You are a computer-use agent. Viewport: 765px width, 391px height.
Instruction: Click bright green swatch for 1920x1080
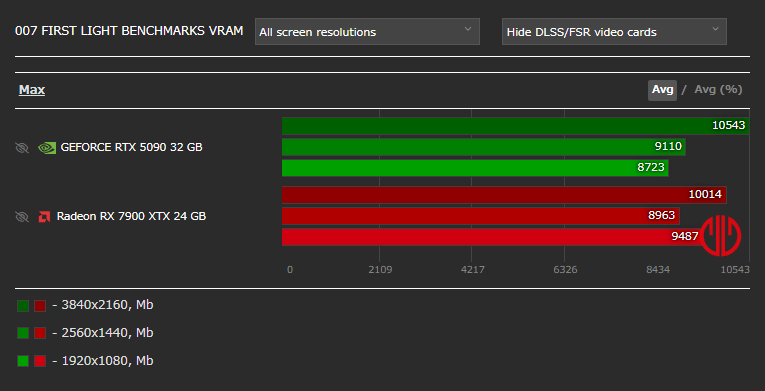[23, 361]
